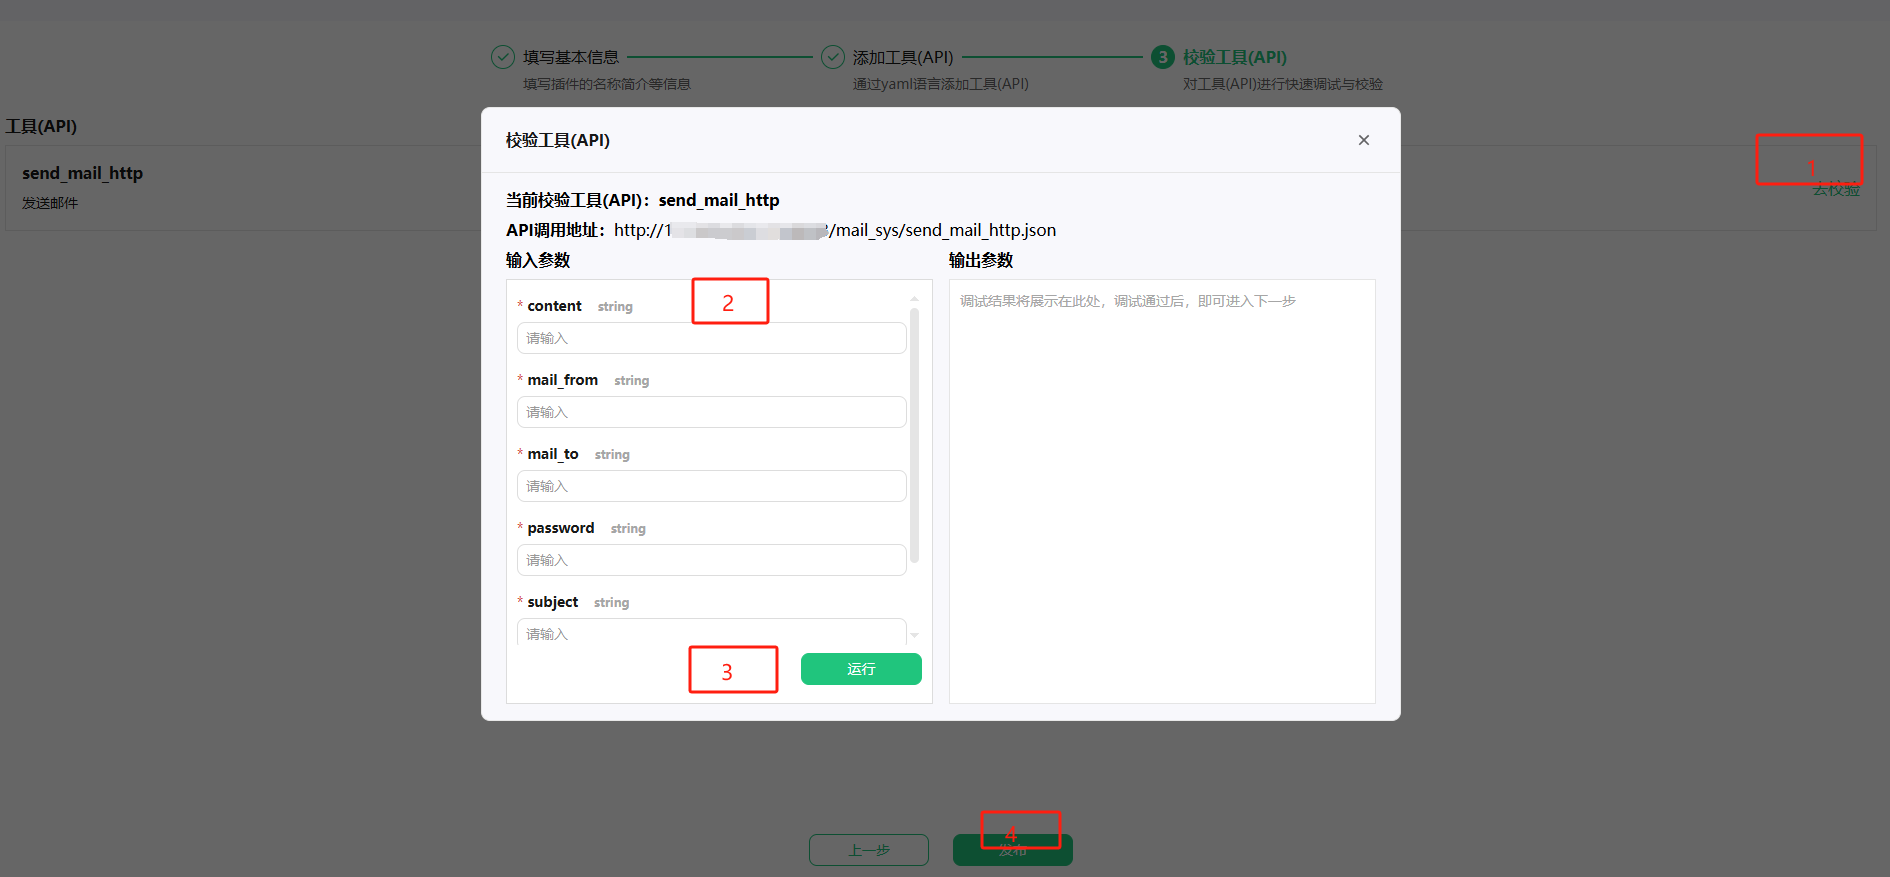
Task: Click the 添加工具(API) step checkmark icon
Action: click(833, 57)
